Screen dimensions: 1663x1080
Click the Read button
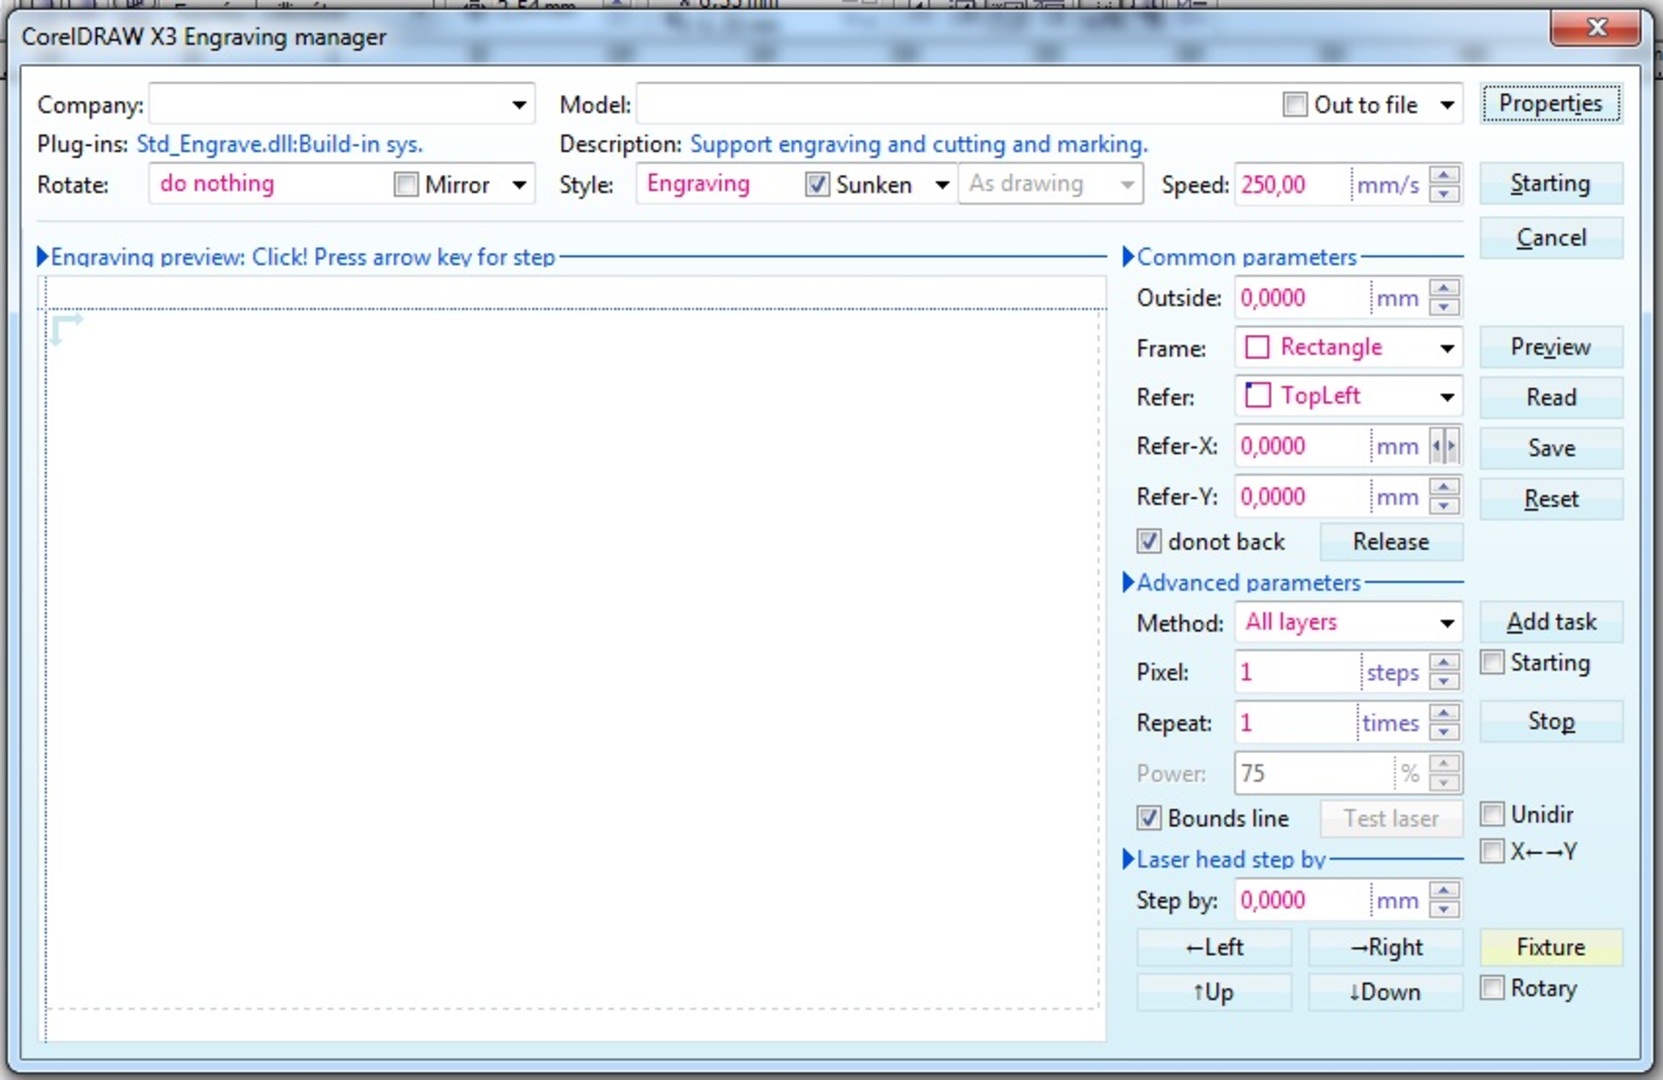[1551, 397]
